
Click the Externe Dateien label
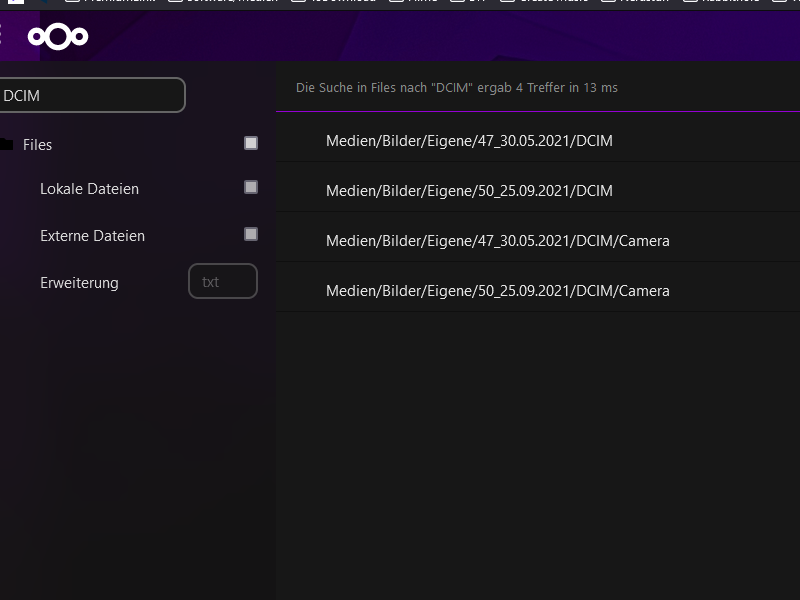[92, 236]
